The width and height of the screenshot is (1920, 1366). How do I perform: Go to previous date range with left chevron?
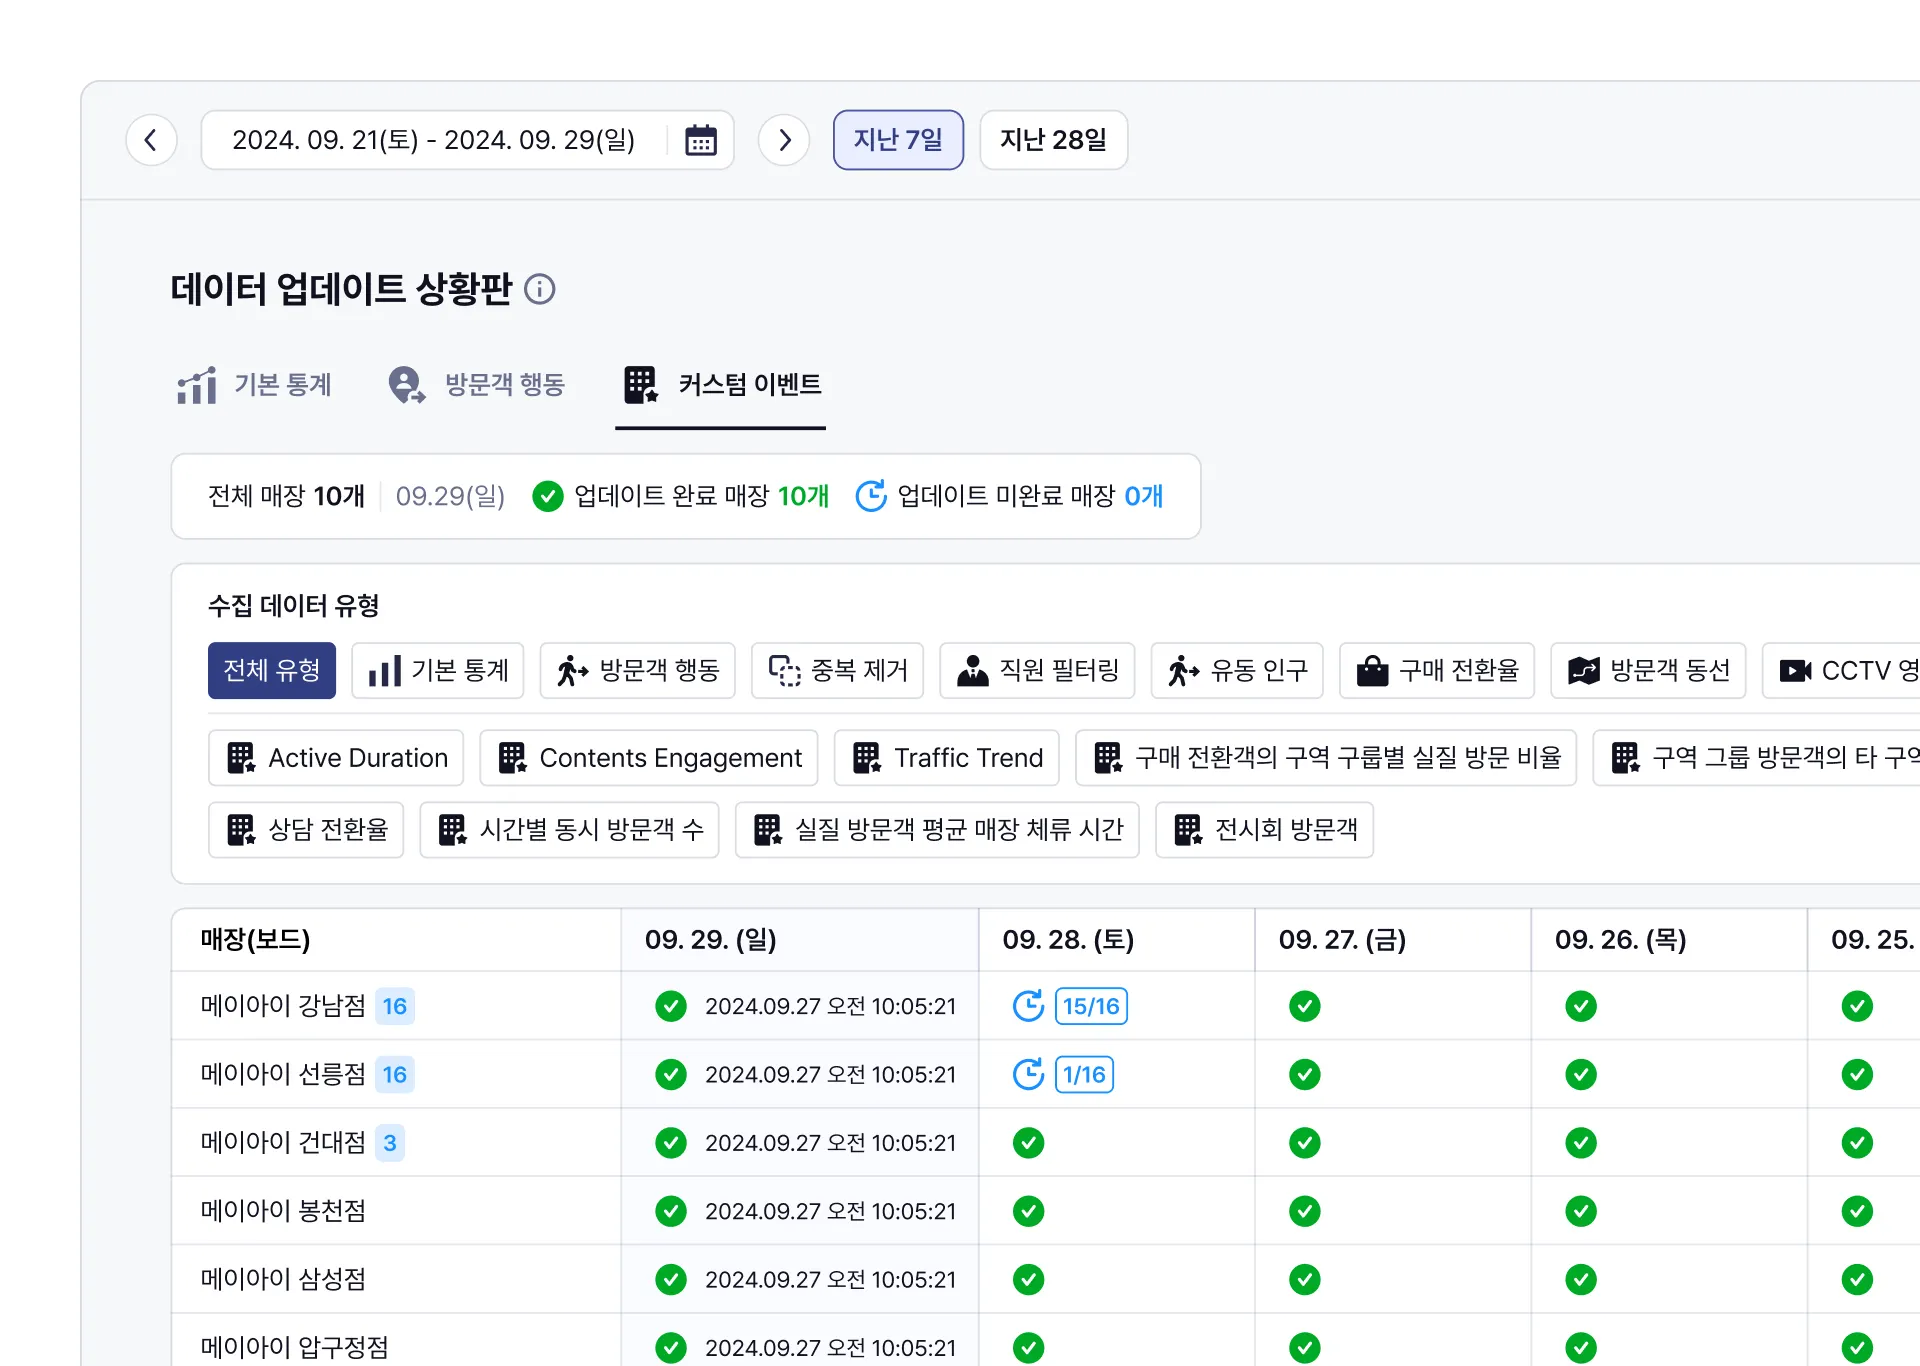pos(151,140)
